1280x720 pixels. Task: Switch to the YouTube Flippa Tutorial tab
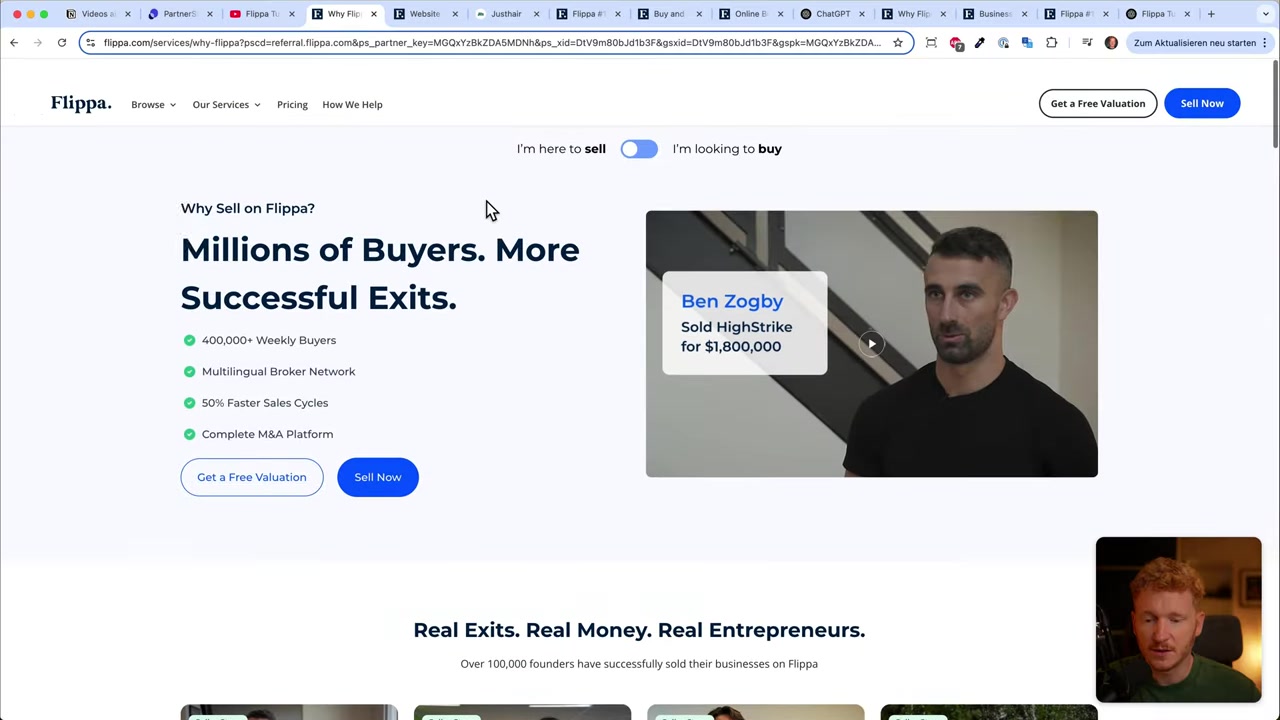[x=261, y=14]
